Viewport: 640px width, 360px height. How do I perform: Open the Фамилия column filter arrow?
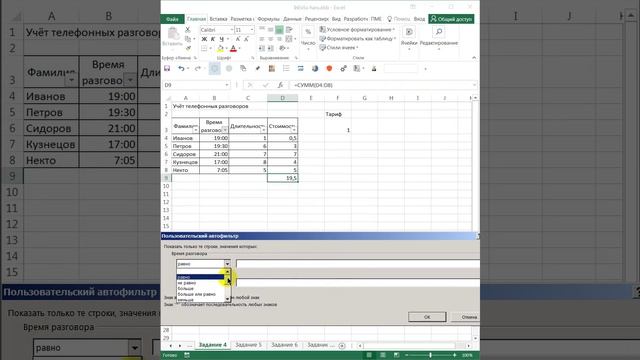click(x=196, y=130)
